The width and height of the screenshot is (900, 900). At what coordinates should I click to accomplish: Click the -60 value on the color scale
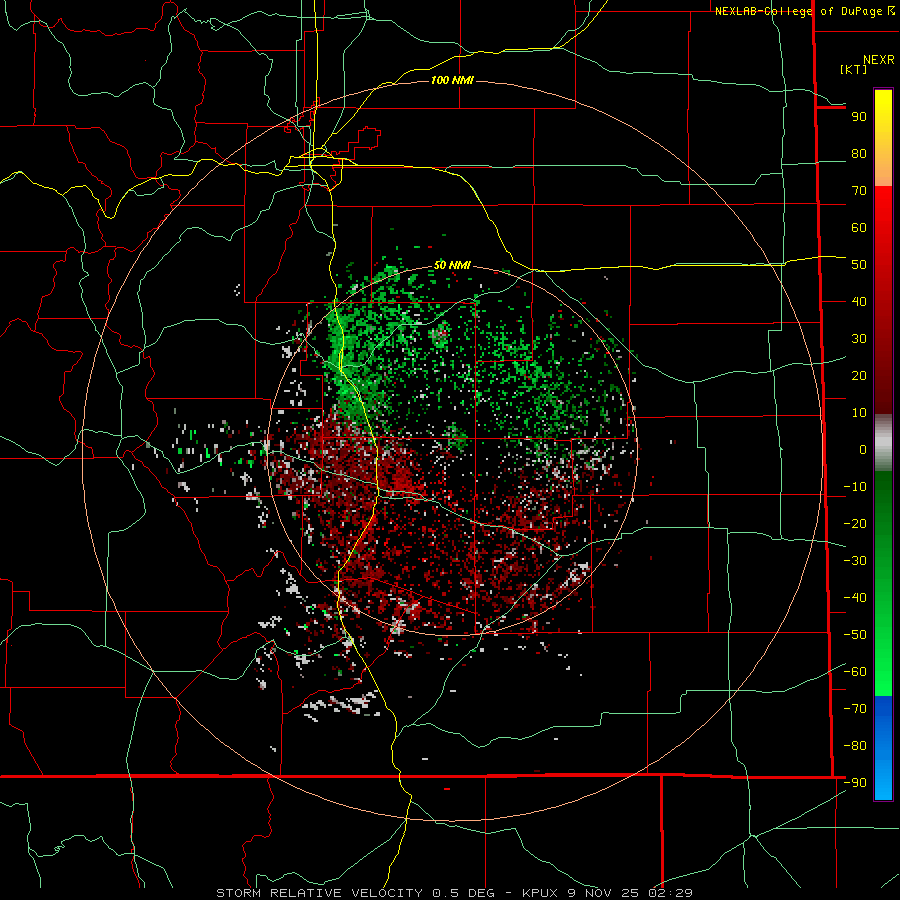[855, 672]
